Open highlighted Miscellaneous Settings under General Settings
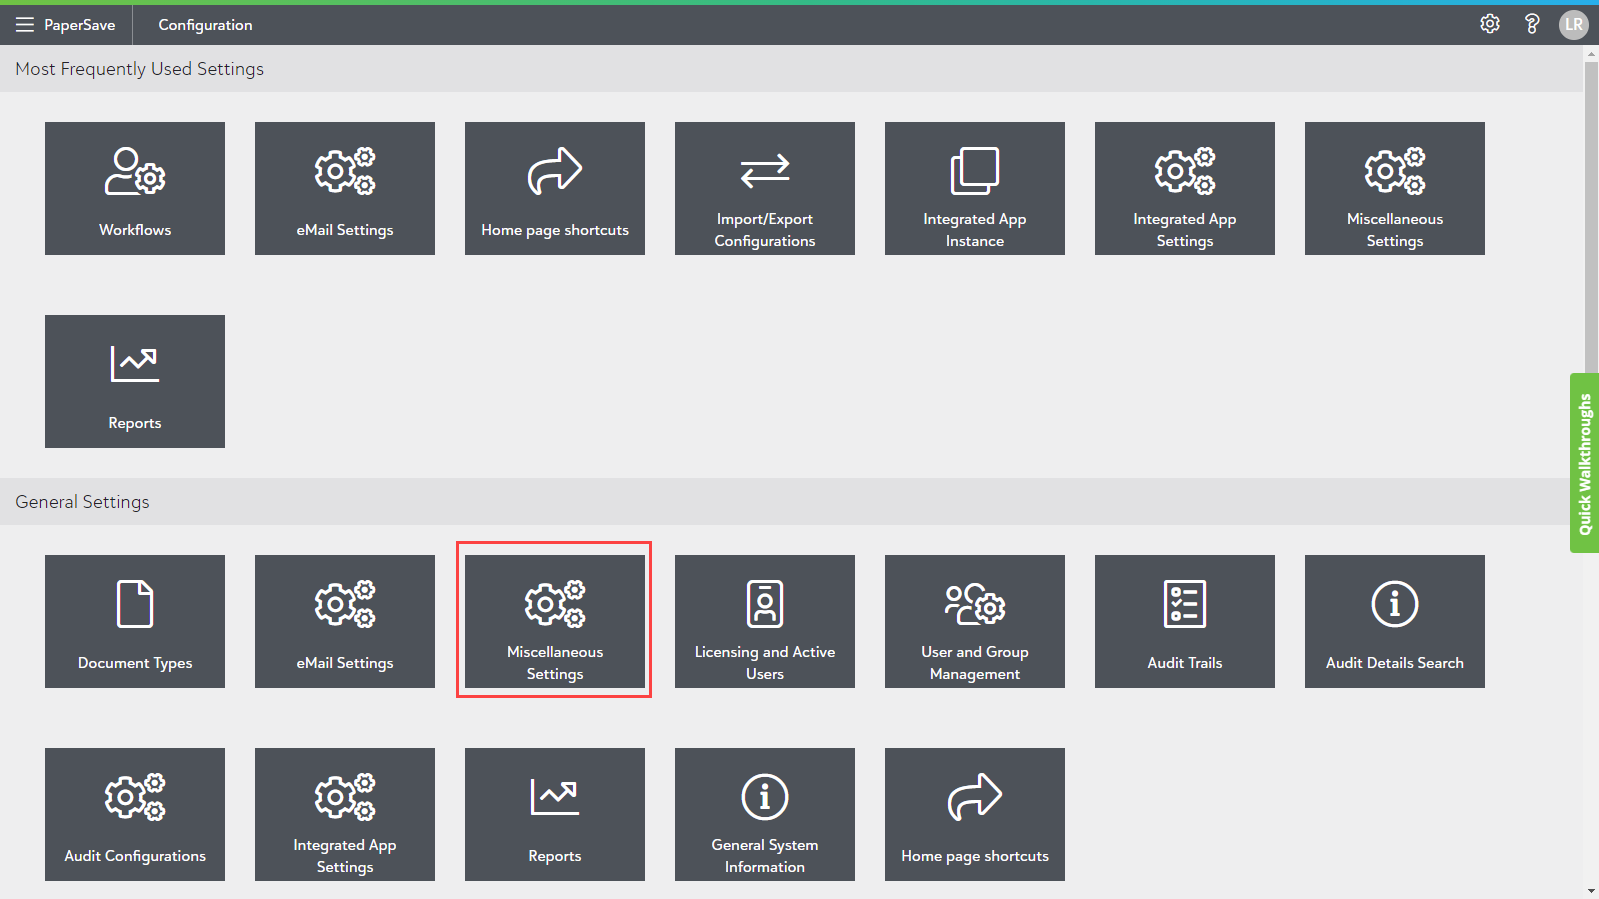This screenshot has width=1599, height=899. click(555, 621)
